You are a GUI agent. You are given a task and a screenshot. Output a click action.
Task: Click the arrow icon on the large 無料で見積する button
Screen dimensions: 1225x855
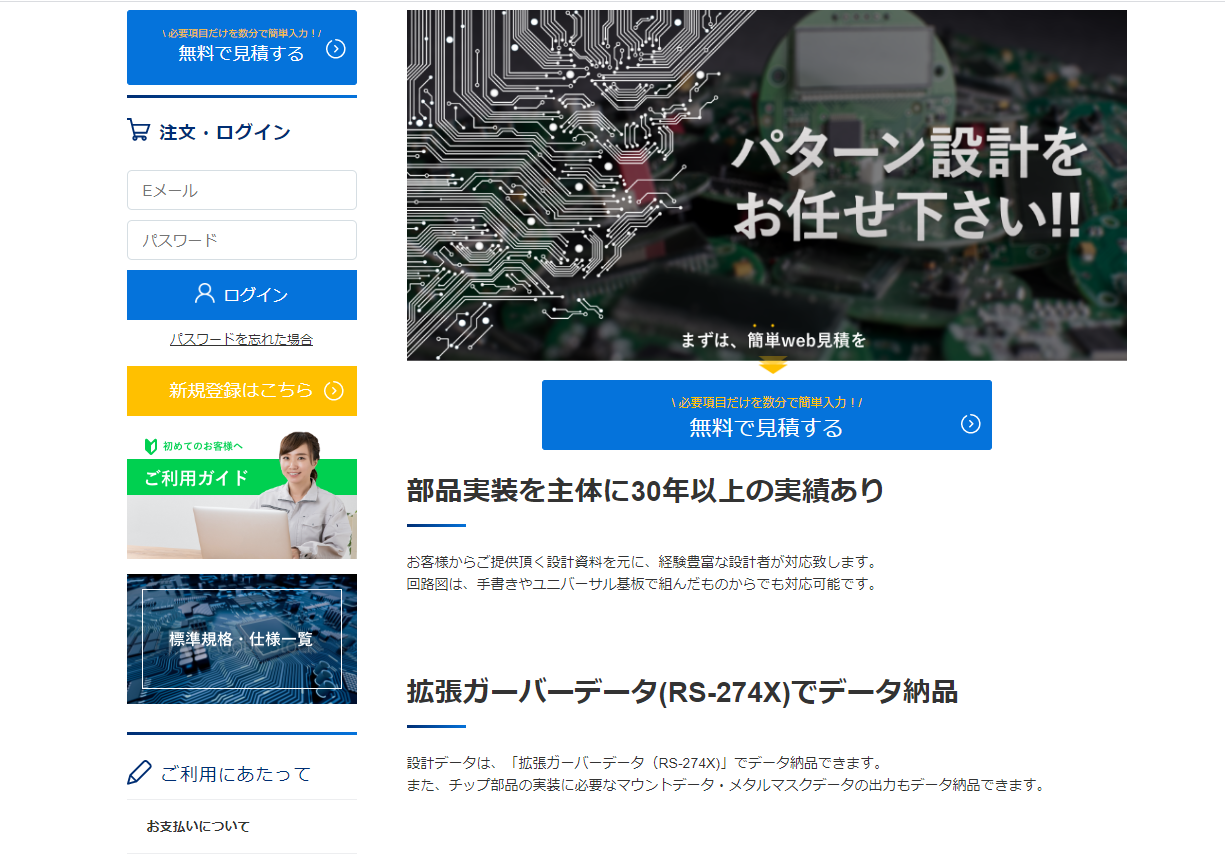coord(969,424)
